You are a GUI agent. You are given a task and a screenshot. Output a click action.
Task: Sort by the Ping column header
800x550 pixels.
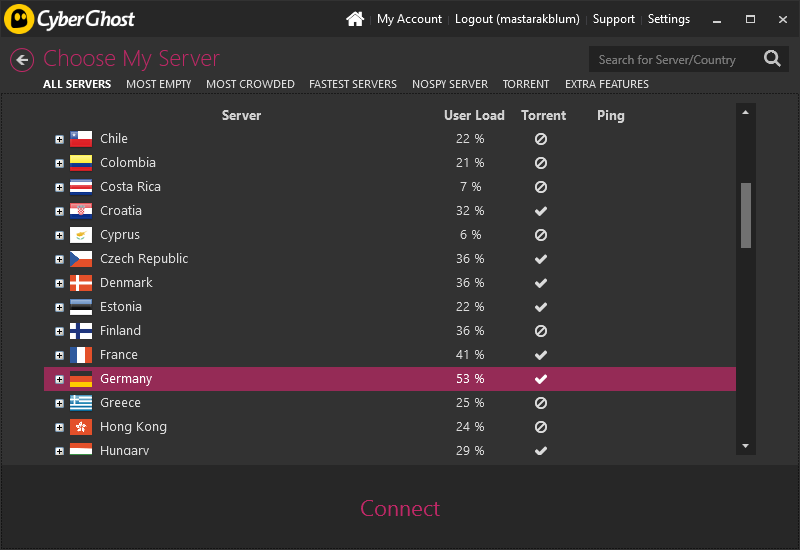611,115
